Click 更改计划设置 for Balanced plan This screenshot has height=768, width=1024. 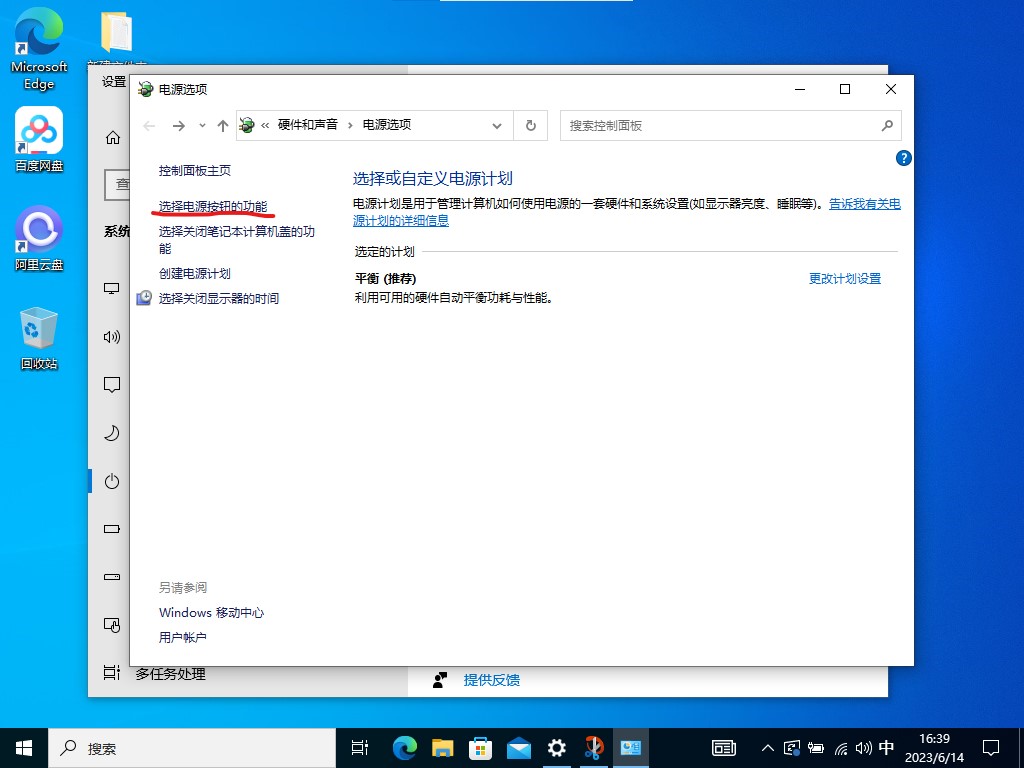pyautogui.click(x=844, y=279)
